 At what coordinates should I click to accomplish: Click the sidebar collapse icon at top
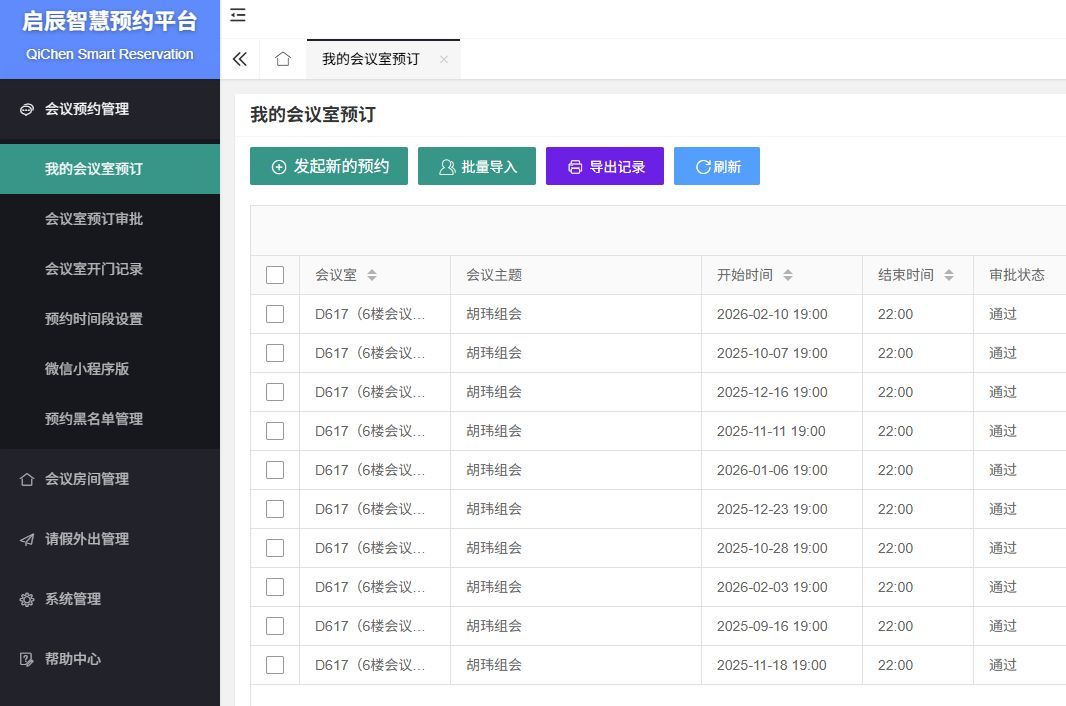pyautogui.click(x=238, y=15)
